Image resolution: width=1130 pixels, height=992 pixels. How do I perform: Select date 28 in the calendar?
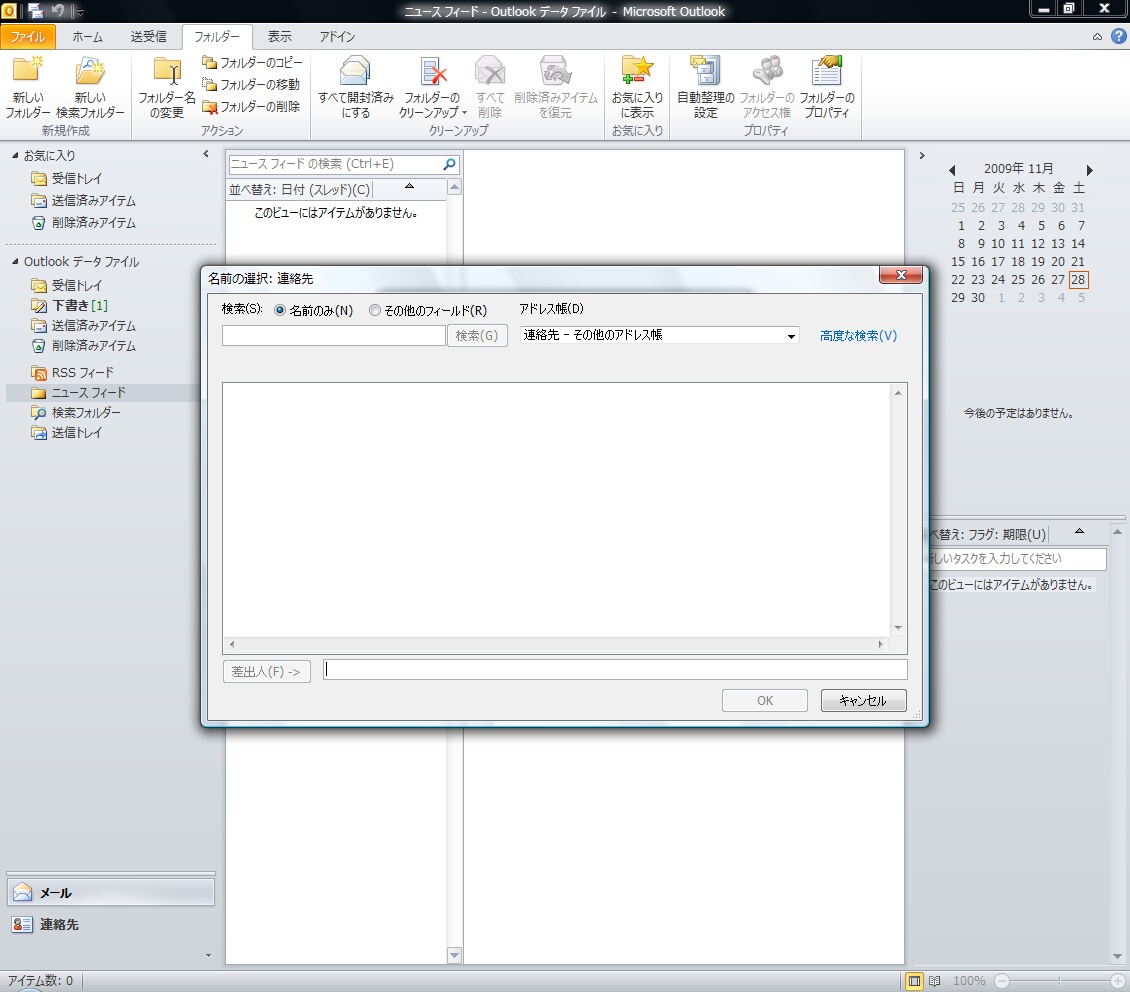(x=1078, y=280)
